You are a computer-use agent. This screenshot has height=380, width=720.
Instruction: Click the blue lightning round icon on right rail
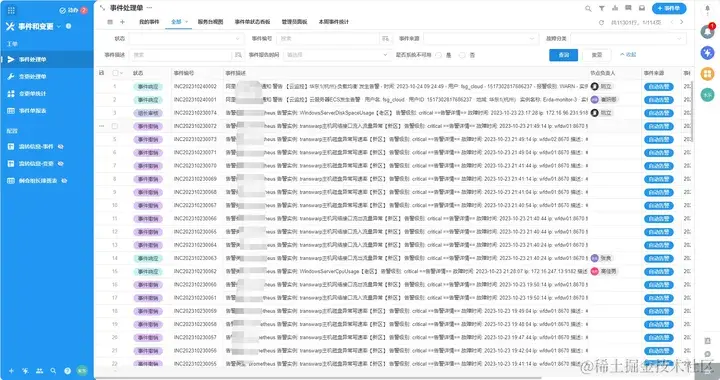tap(707, 52)
